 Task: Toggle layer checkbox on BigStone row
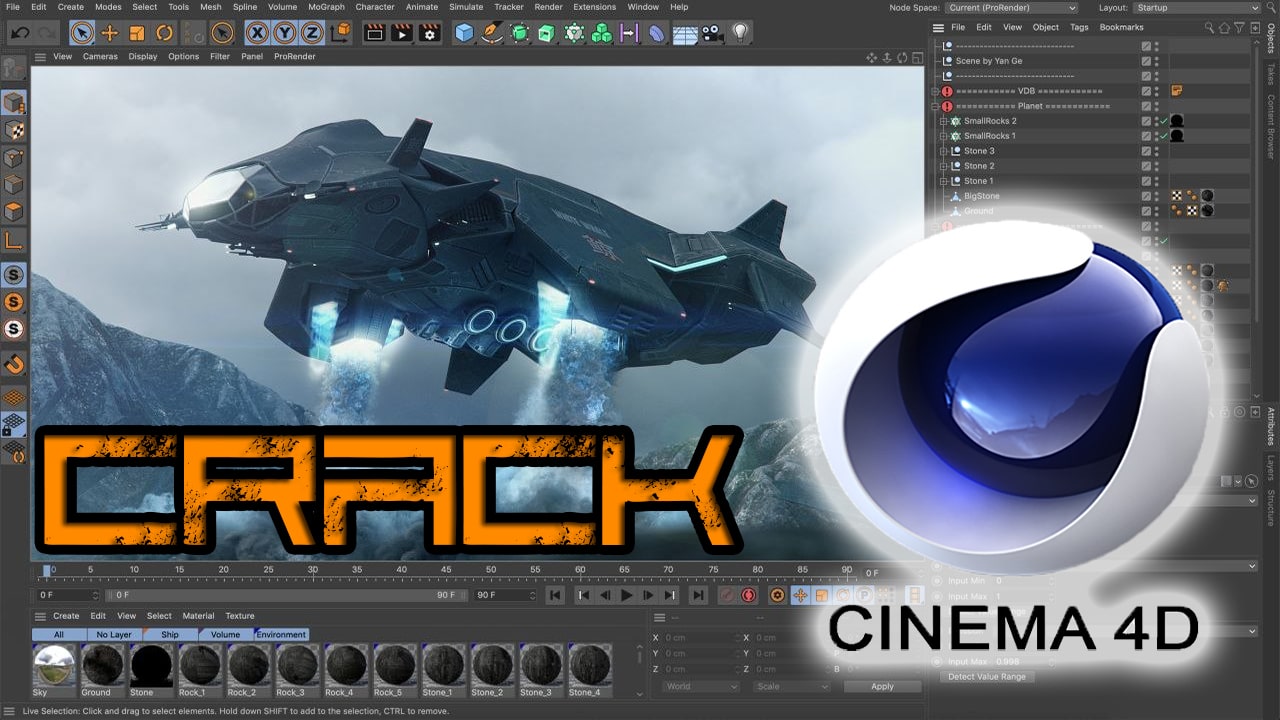click(x=1146, y=196)
